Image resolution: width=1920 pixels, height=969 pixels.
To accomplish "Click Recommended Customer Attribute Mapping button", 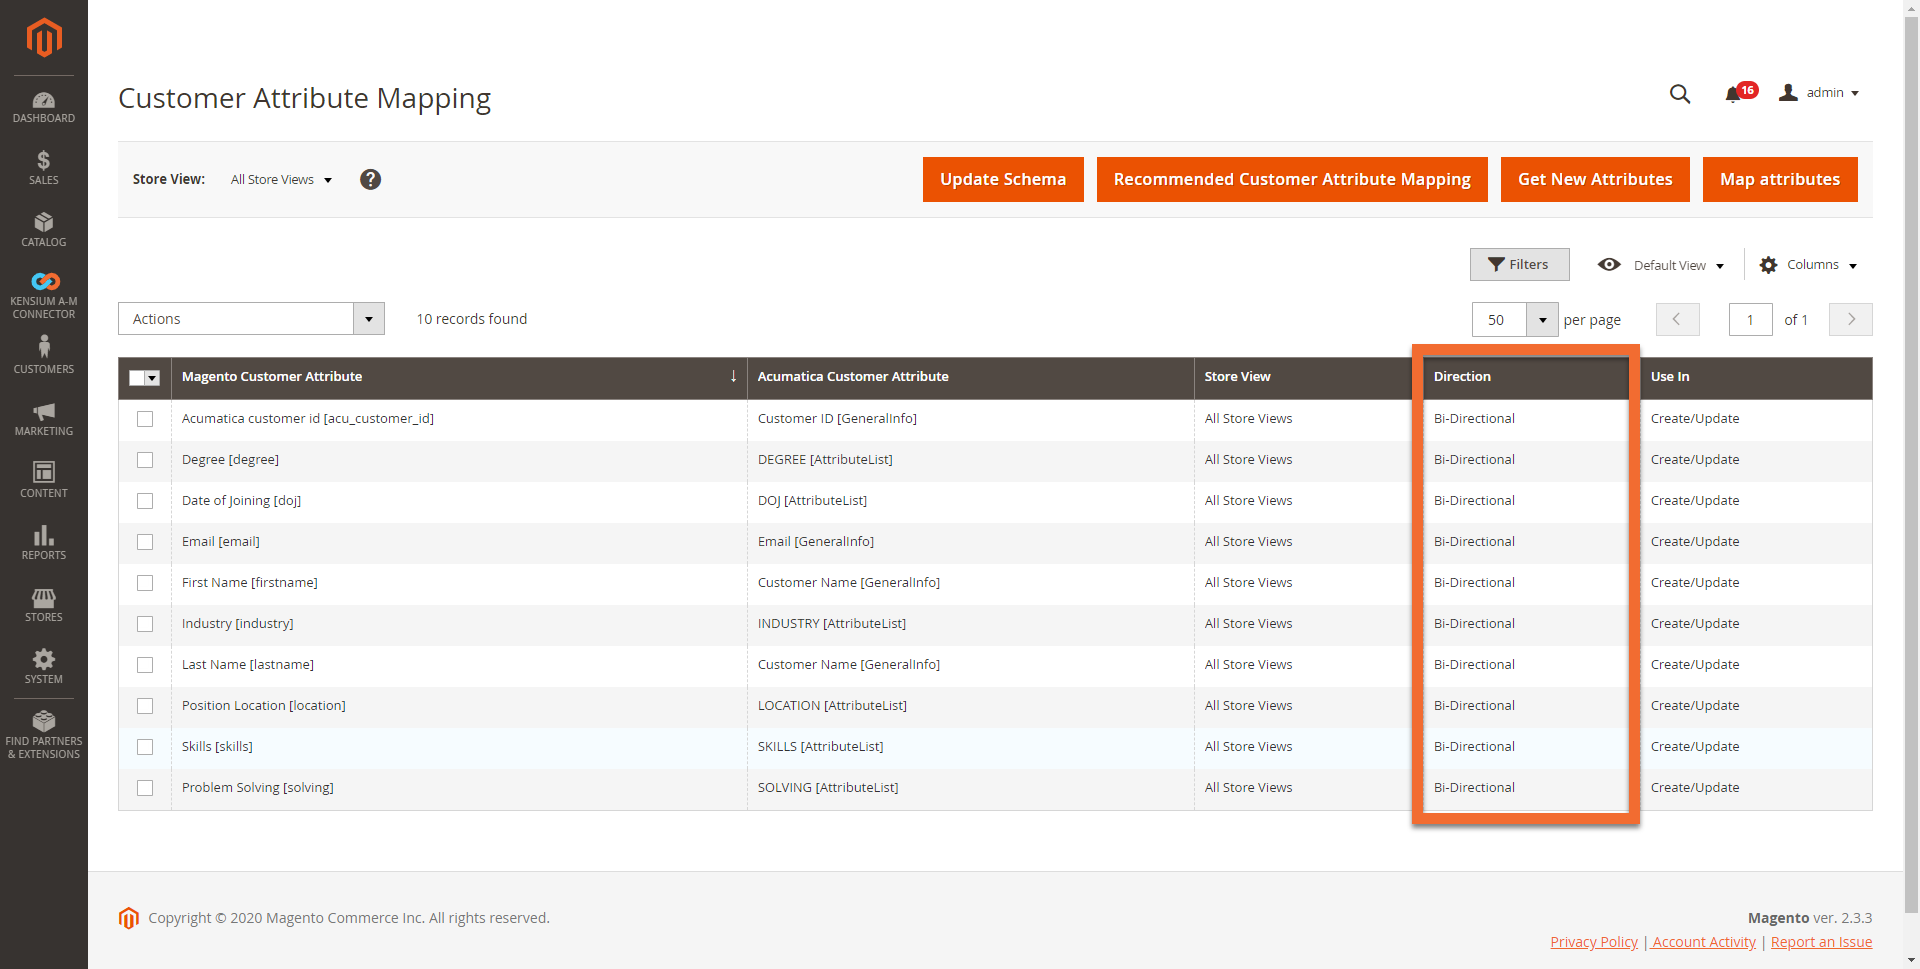I will (1292, 179).
